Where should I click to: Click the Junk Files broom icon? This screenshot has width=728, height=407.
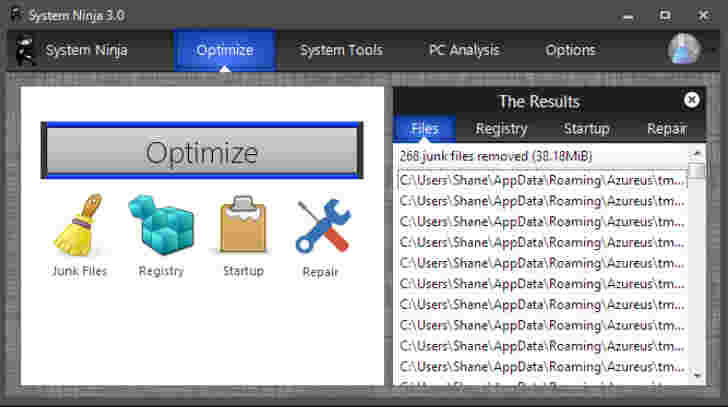click(79, 227)
